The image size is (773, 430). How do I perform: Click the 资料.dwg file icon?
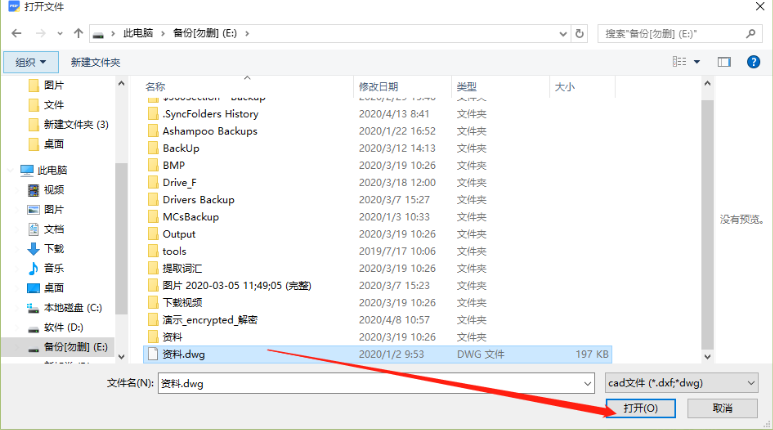point(153,354)
